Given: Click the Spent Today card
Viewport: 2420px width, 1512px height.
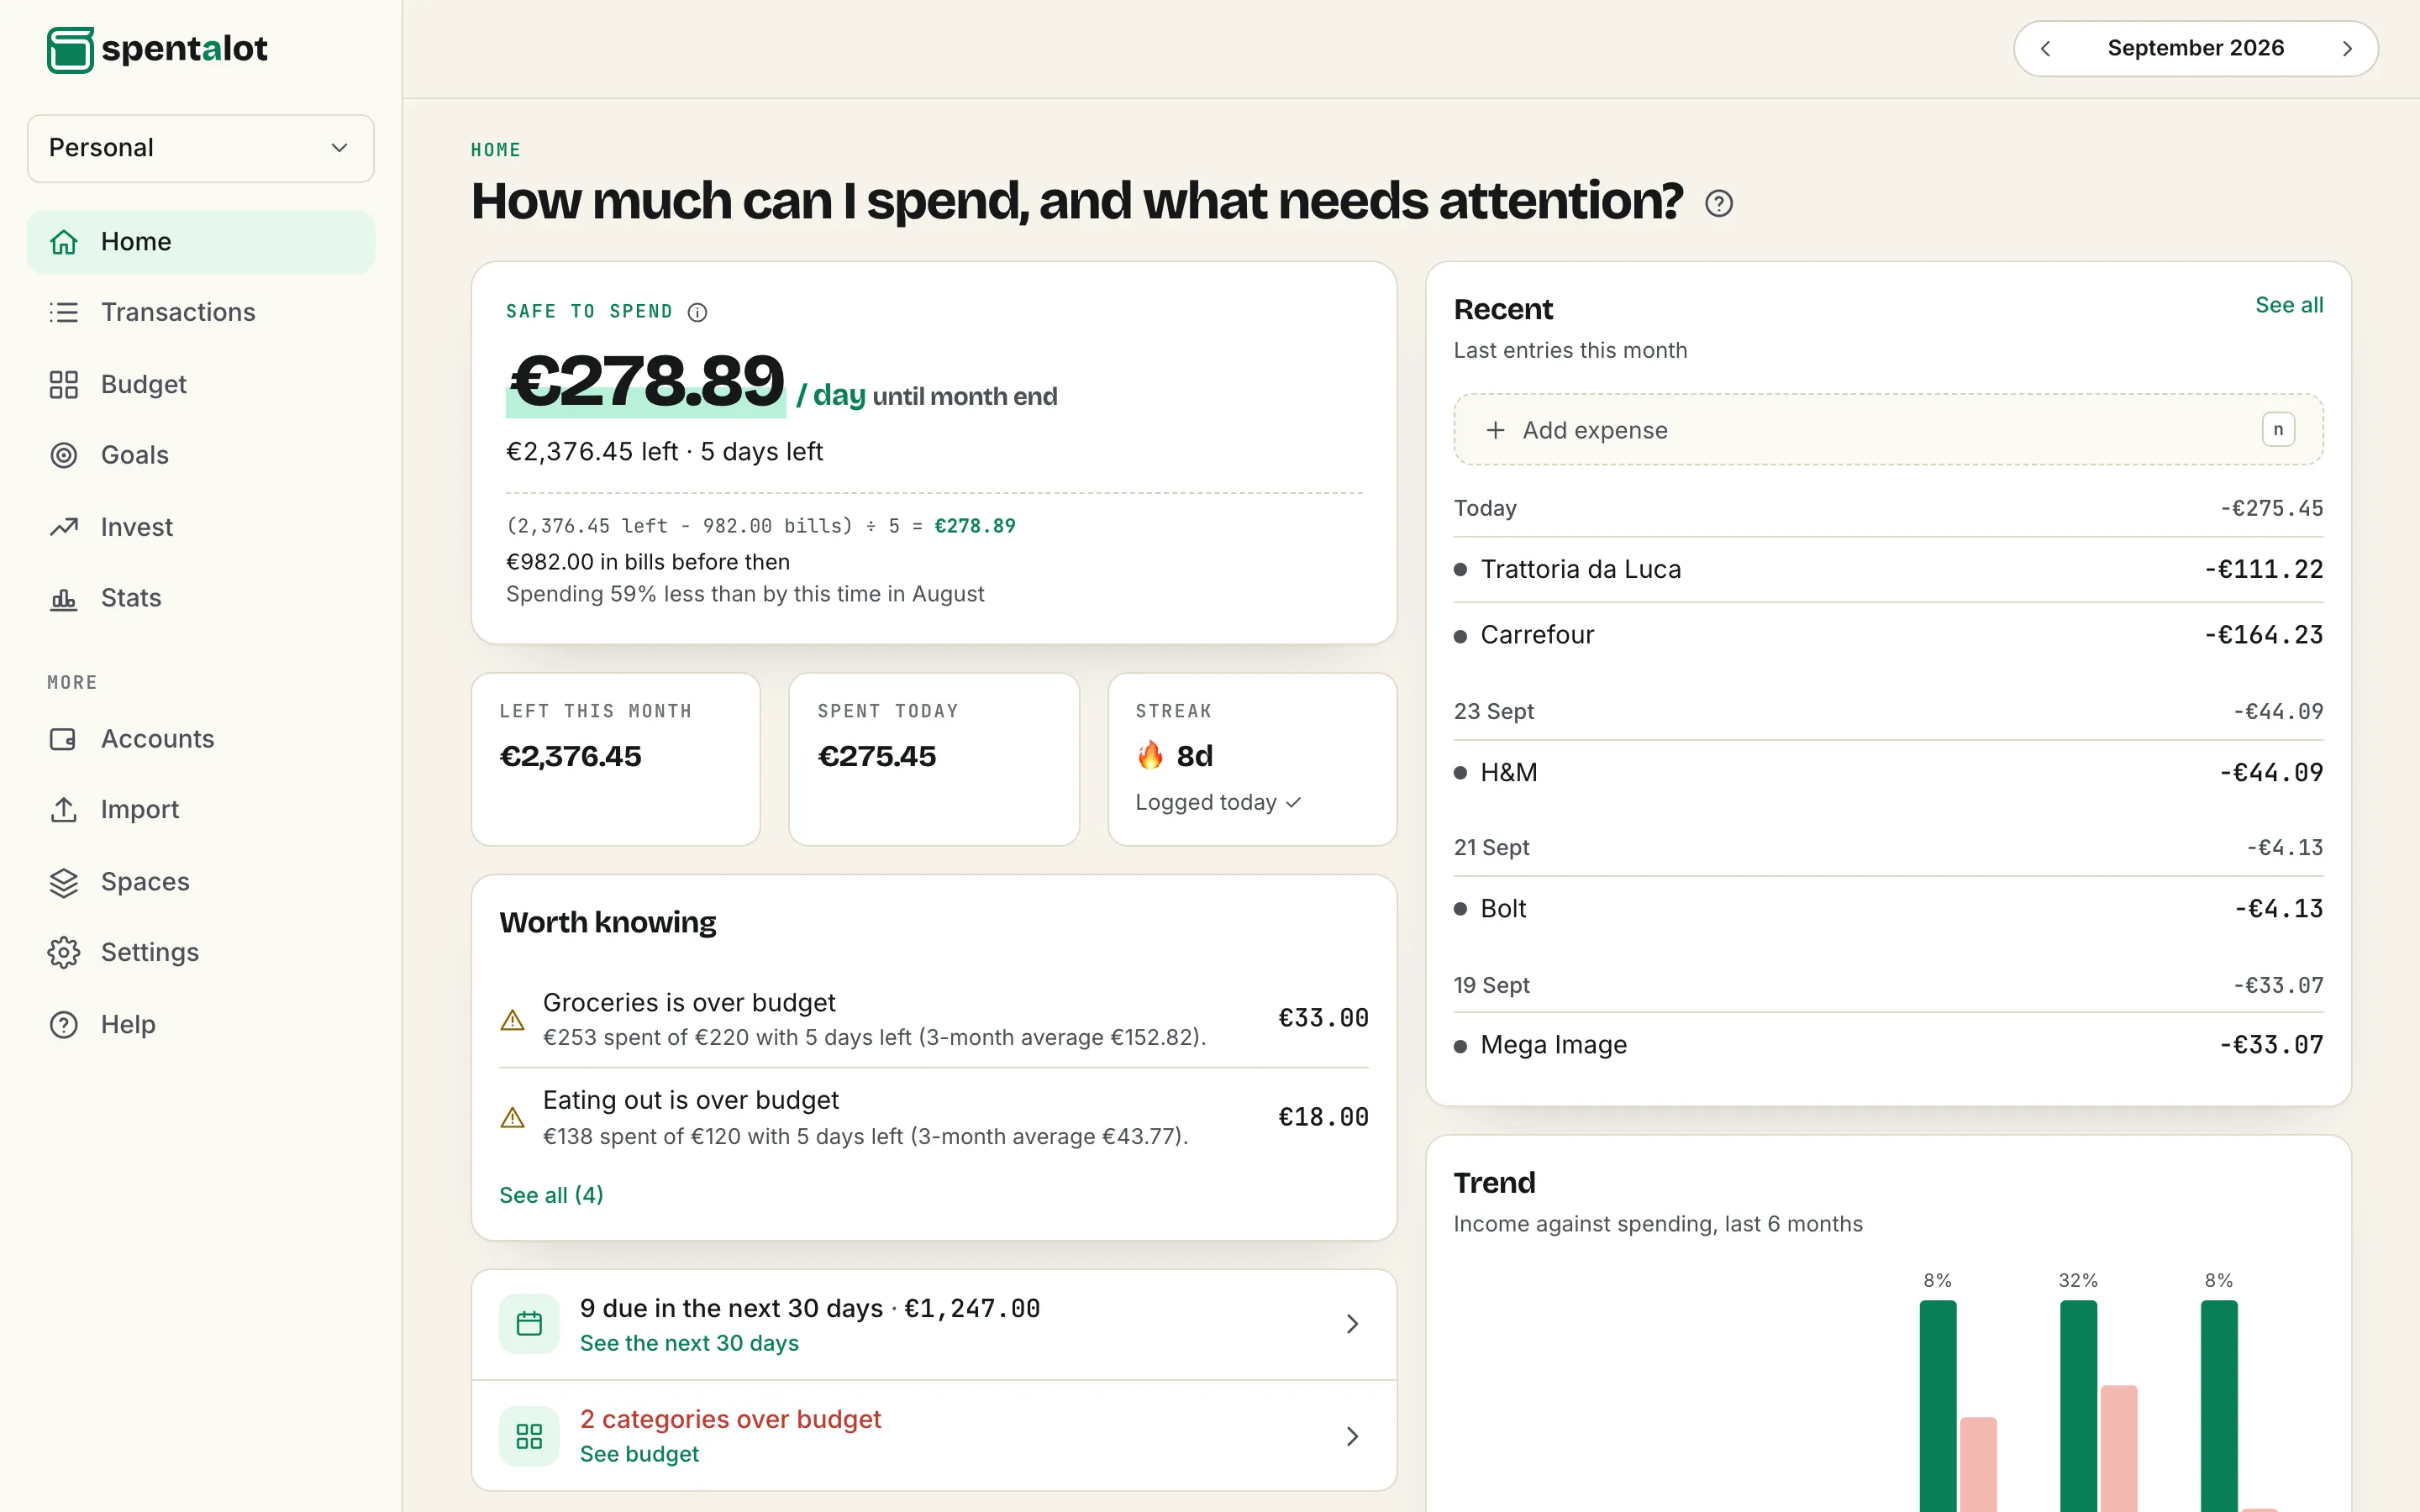Looking at the screenshot, I should click(934, 759).
